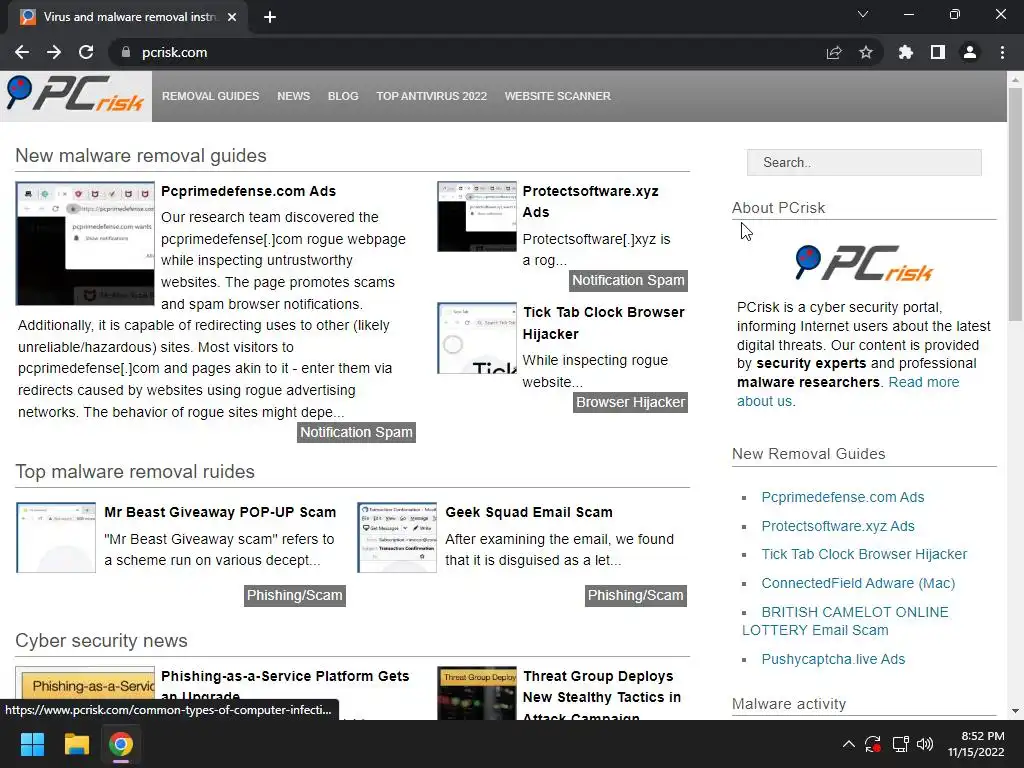Reload the pcrisk.com page
1024x768 pixels.
coord(86,52)
